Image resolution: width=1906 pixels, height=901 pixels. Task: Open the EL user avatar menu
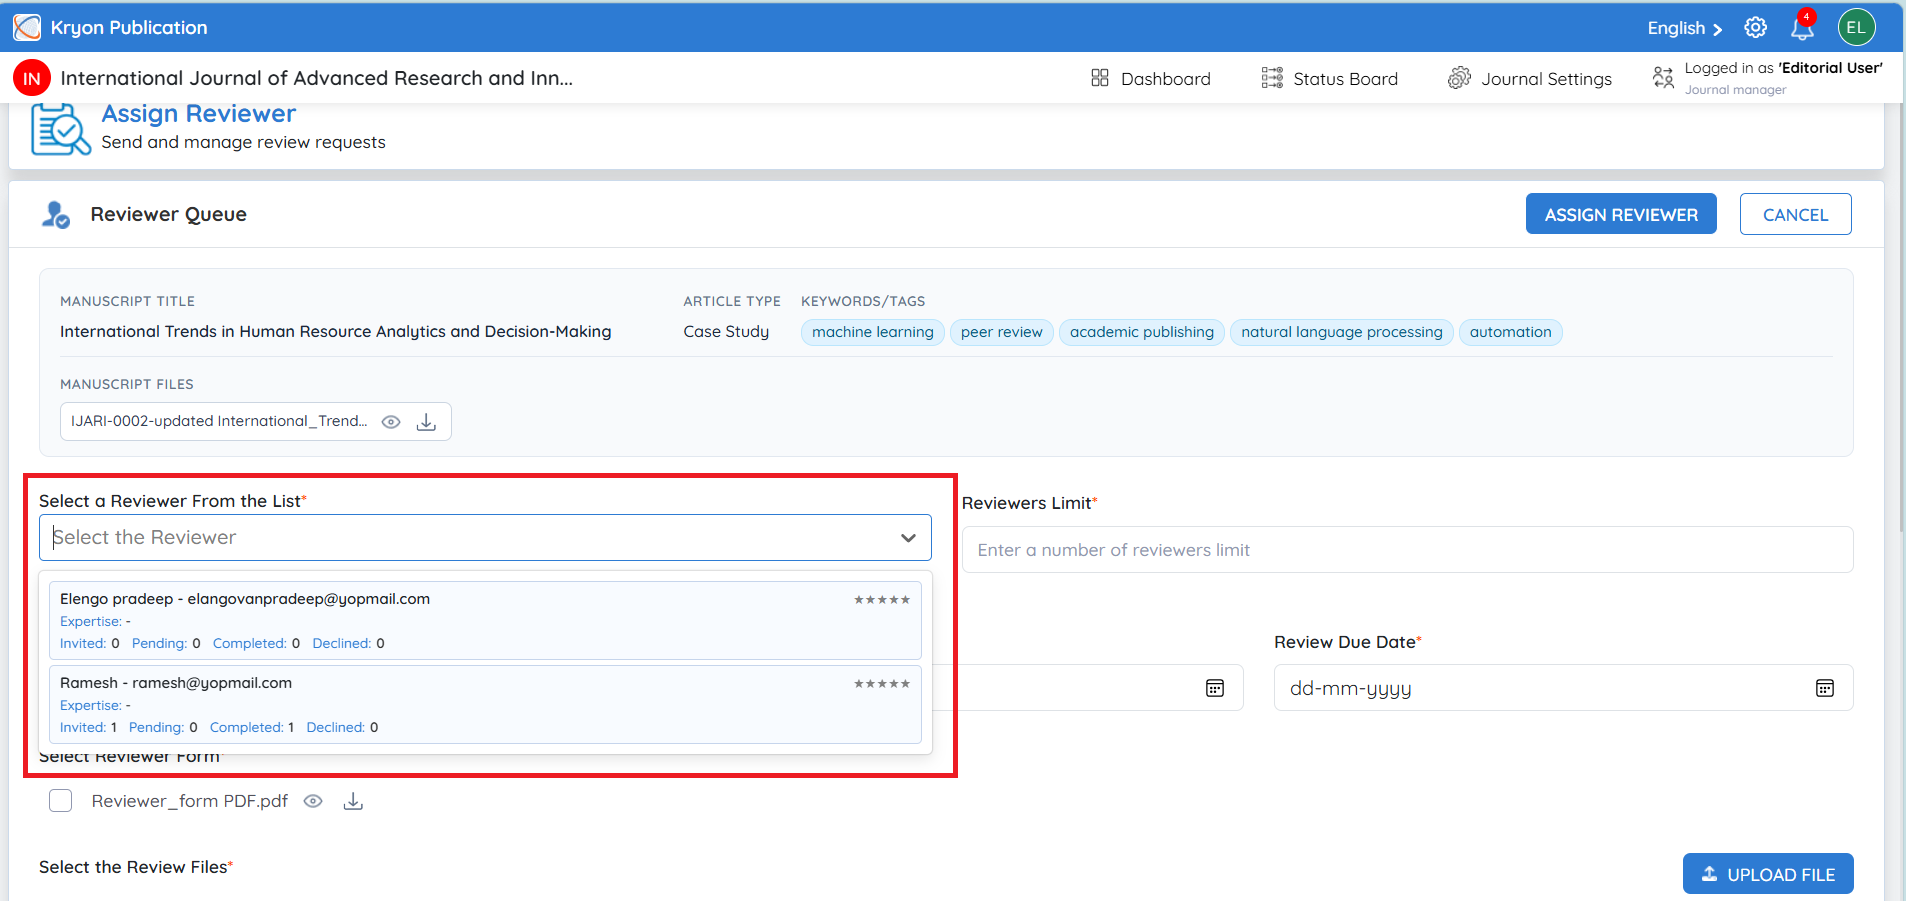pos(1856,27)
